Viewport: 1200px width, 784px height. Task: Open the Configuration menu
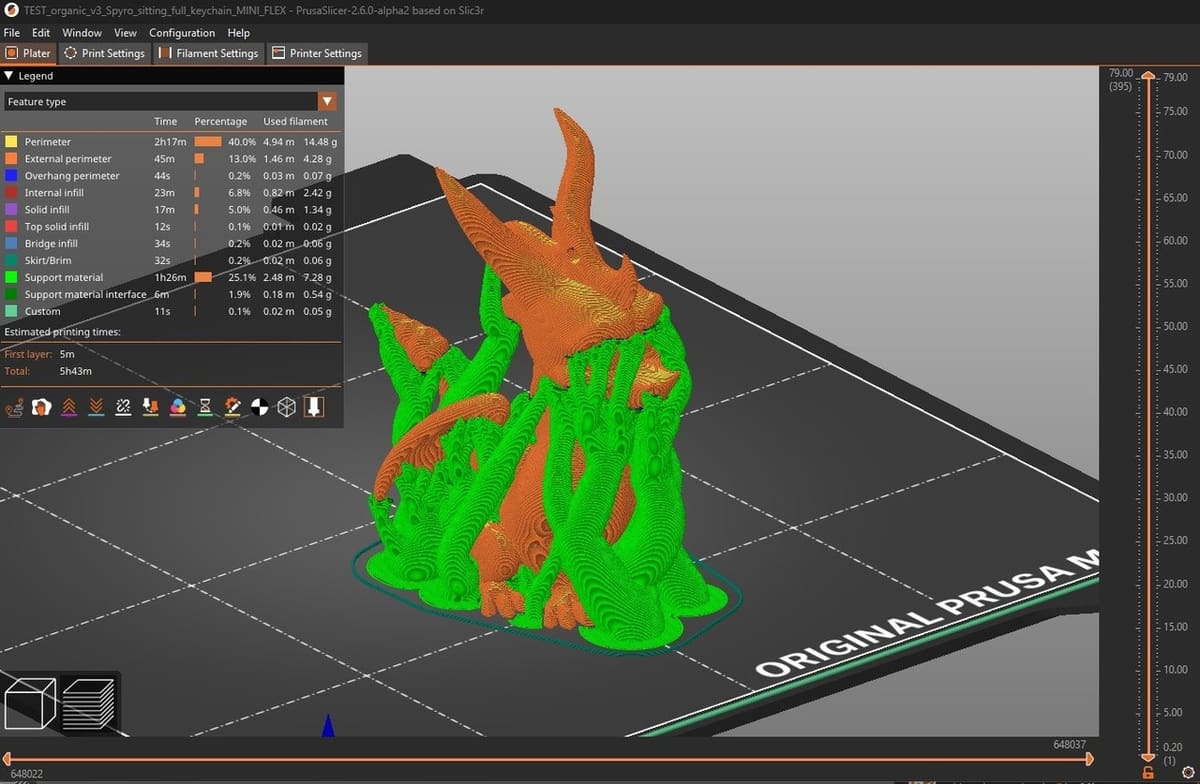[182, 33]
